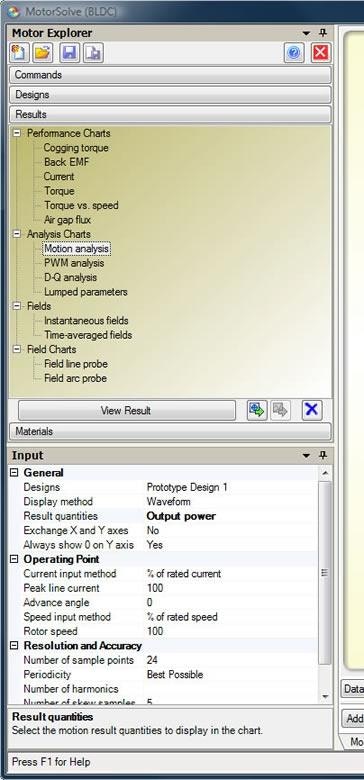Select Cogging torque in results tree
This screenshot has height=780, width=364.
pyautogui.click(x=76, y=148)
